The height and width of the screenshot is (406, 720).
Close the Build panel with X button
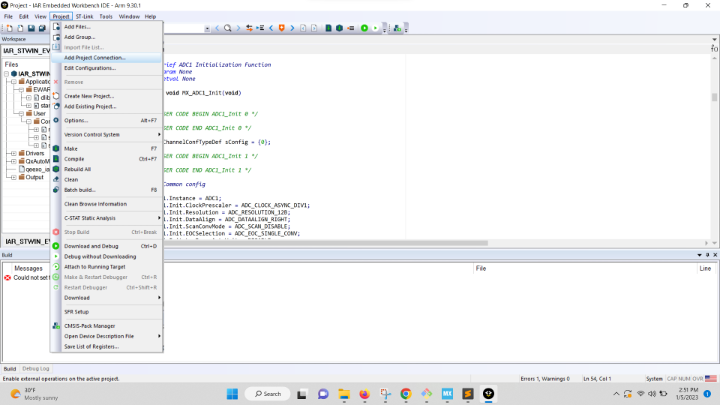715,255
